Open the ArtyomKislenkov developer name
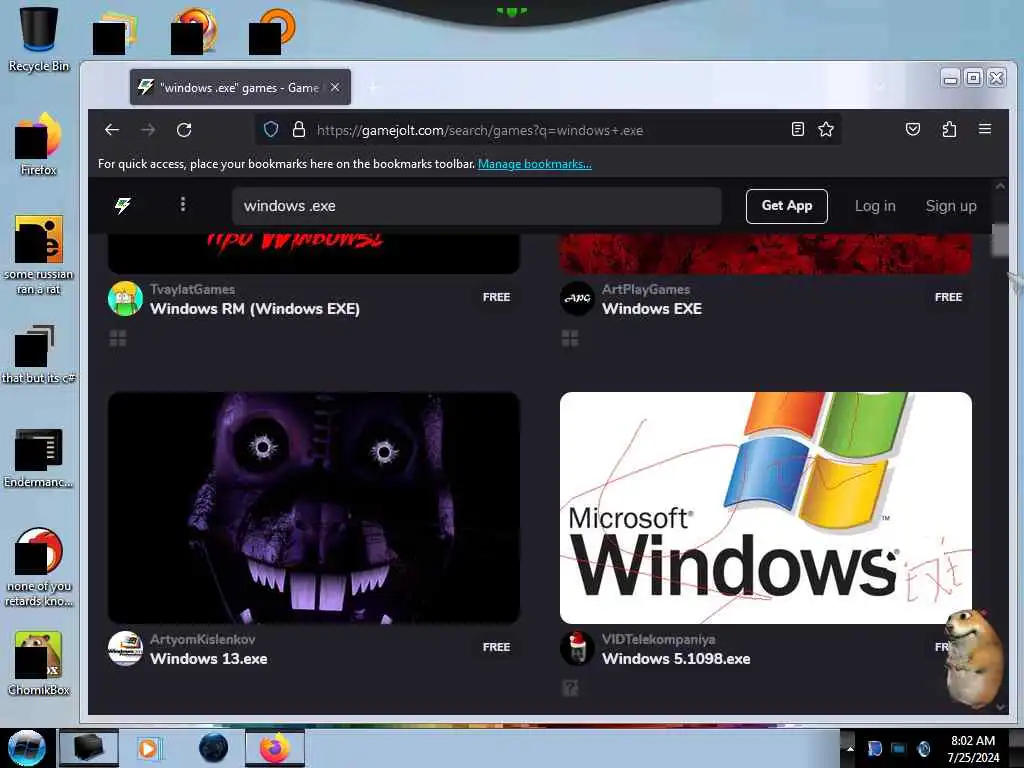Screen dimensions: 1024x768 pyautogui.click(x=202, y=639)
